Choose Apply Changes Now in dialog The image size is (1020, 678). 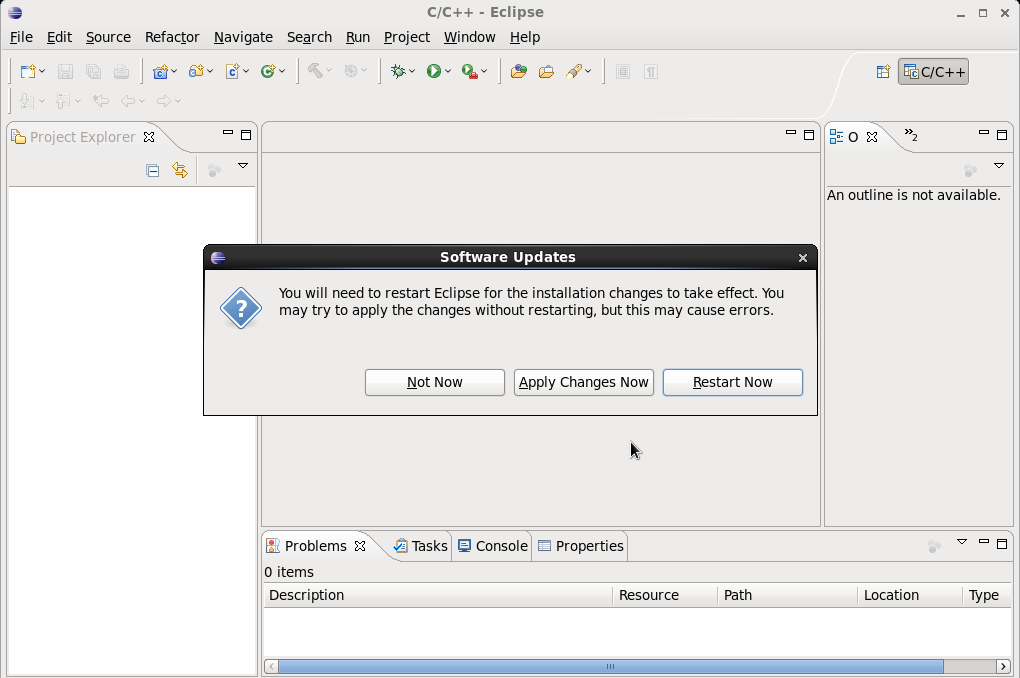583,382
